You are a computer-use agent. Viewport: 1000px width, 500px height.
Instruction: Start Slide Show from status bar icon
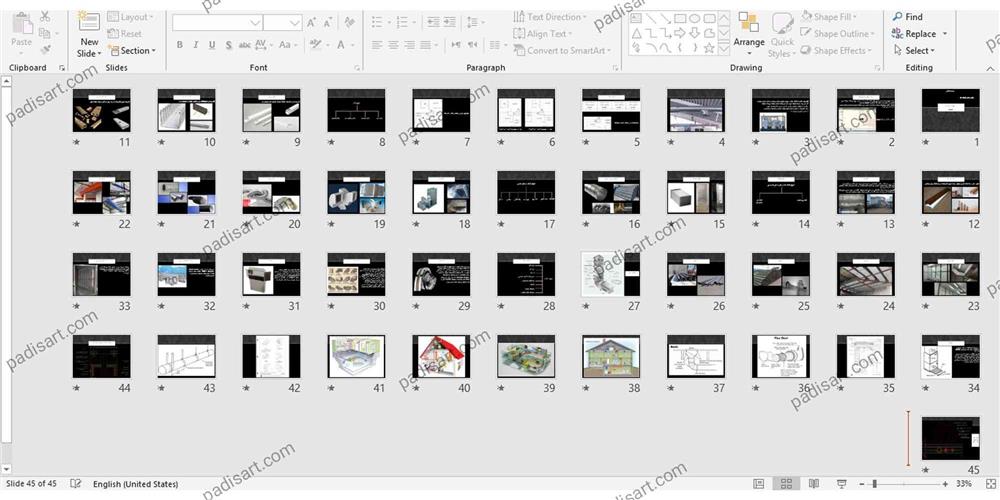[x=840, y=484]
